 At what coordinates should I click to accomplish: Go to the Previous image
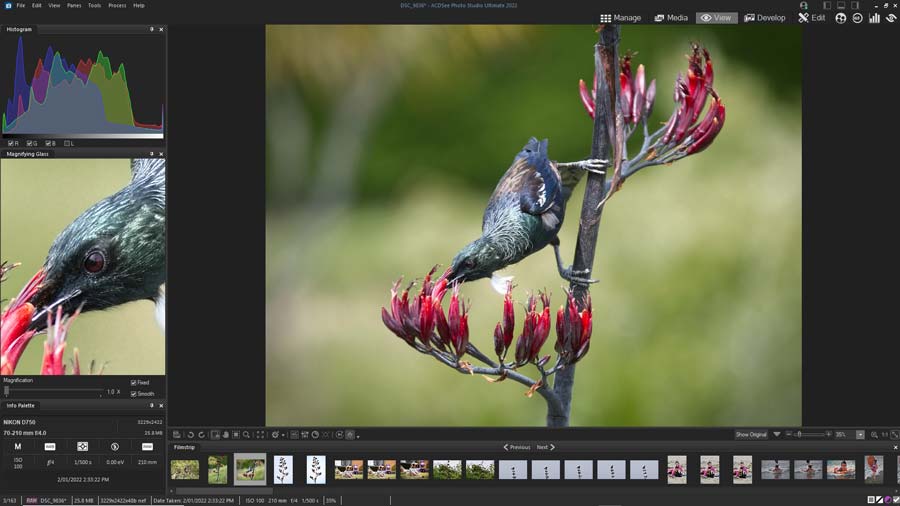tap(517, 447)
